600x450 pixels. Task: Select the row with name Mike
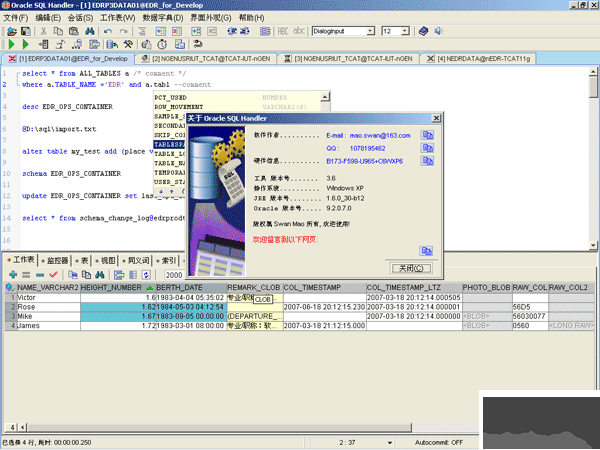click(x=27, y=316)
